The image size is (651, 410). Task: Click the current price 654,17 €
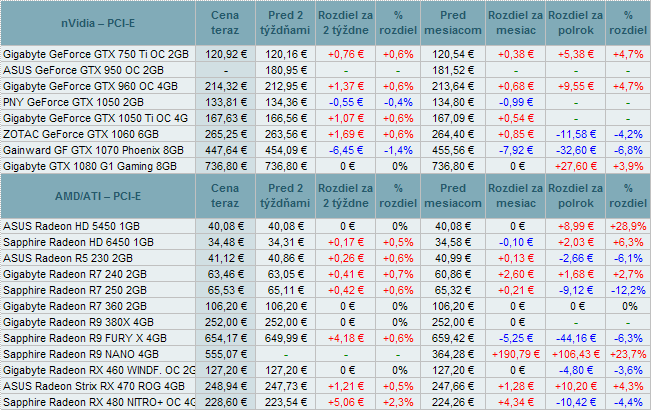click(x=225, y=338)
